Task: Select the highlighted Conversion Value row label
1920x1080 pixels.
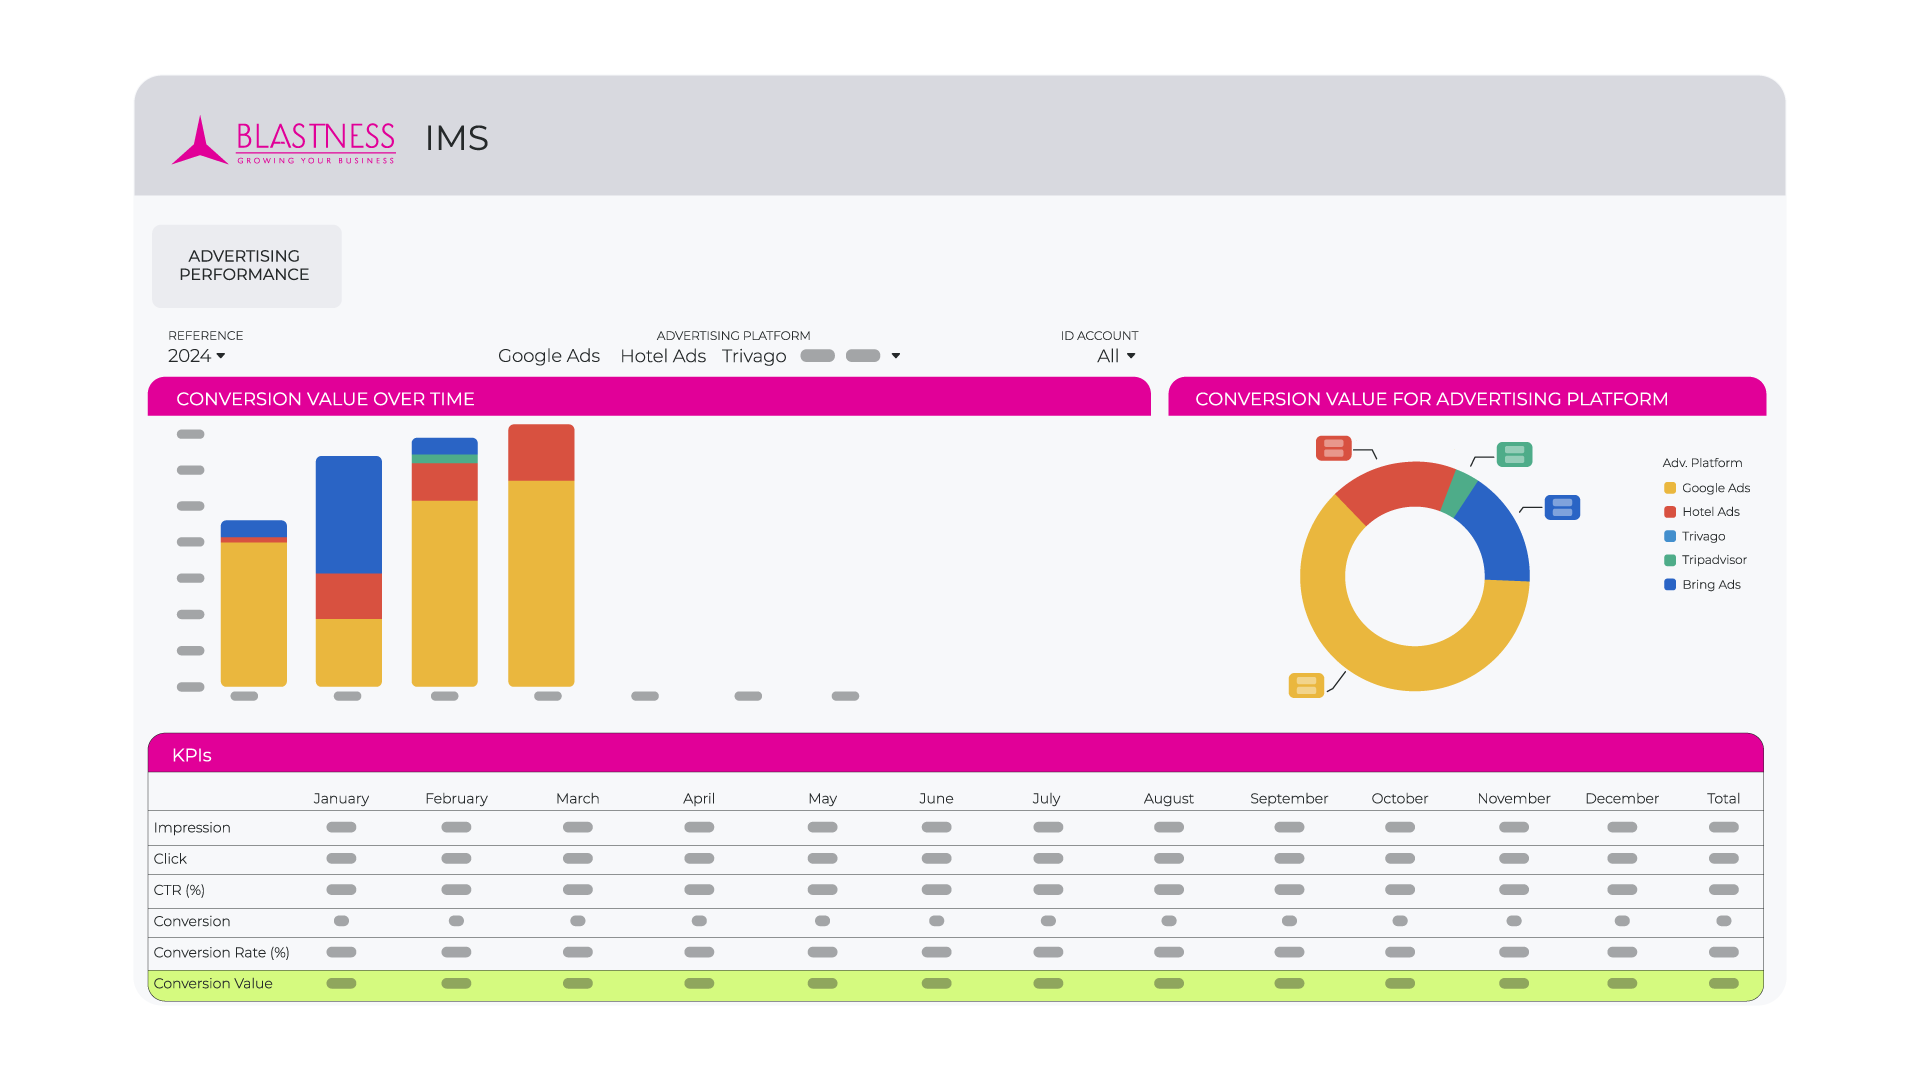Action: [213, 983]
